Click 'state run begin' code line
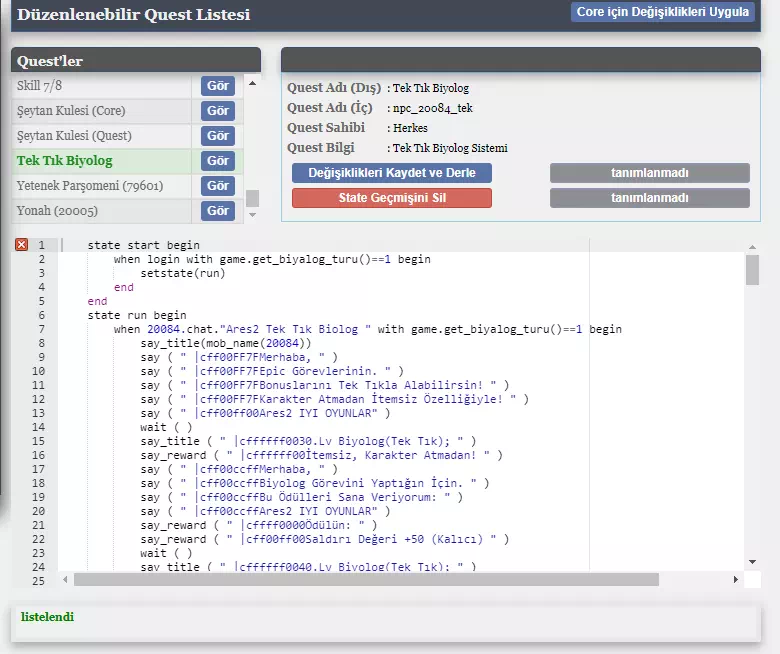This screenshot has width=780, height=654. pos(137,315)
